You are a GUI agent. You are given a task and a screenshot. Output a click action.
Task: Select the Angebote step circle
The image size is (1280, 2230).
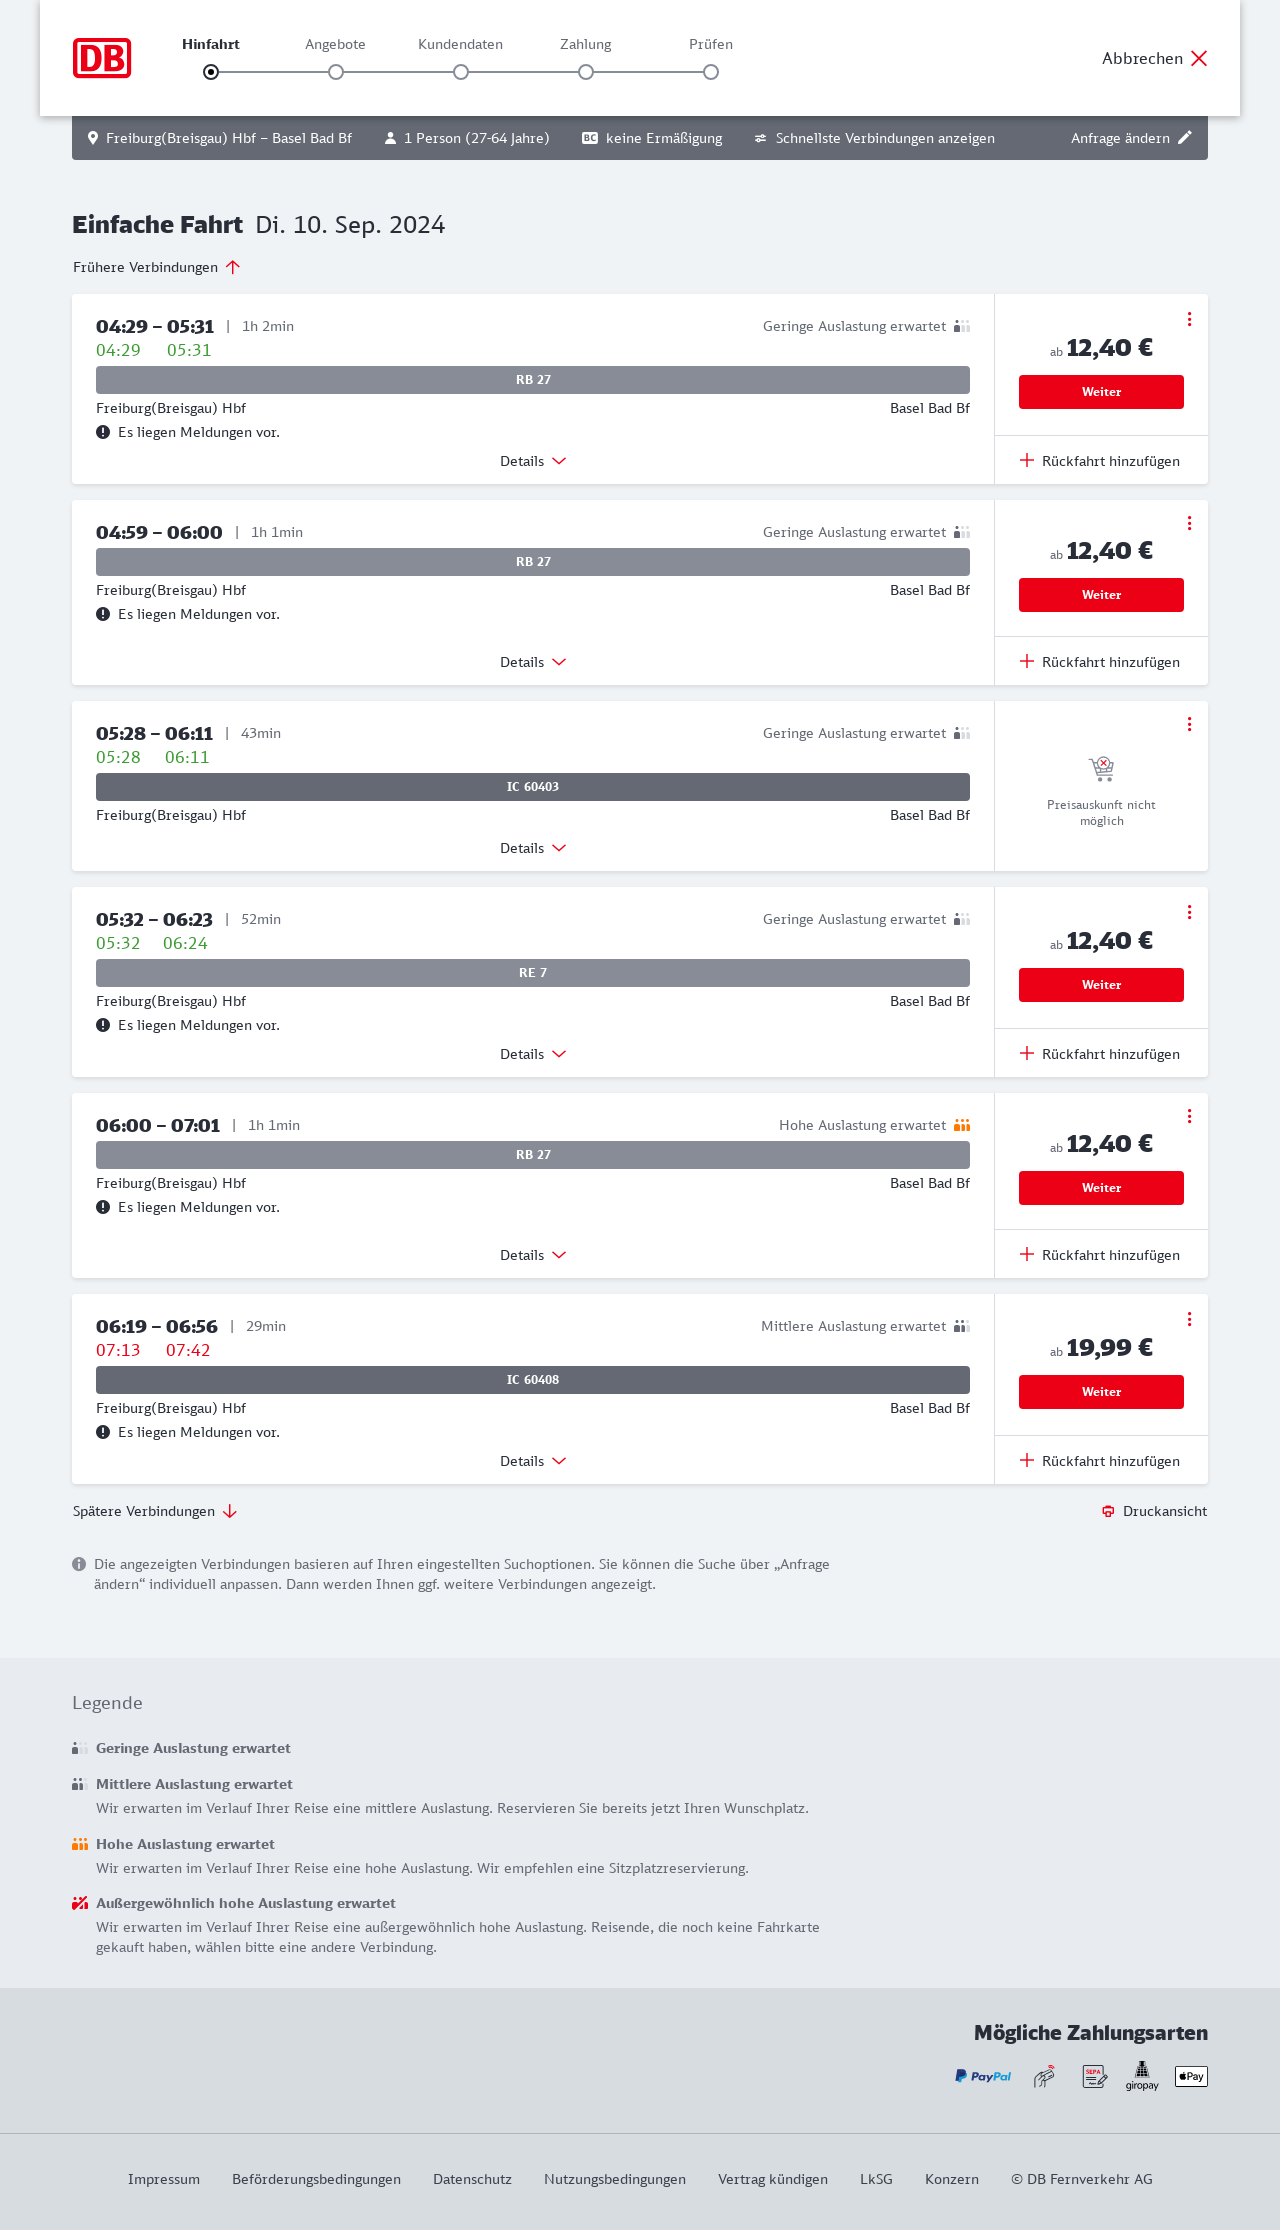click(336, 72)
